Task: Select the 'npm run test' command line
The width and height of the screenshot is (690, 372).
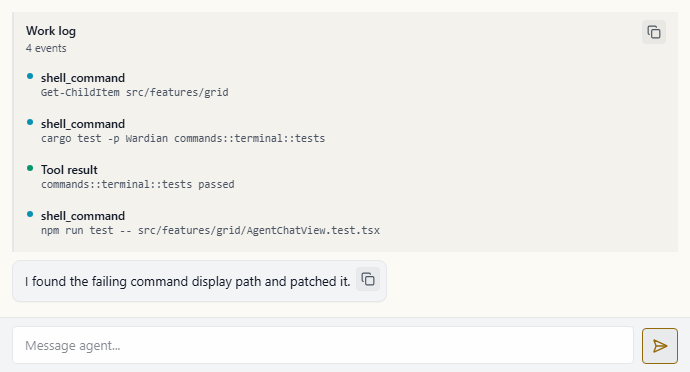Action: [210, 230]
